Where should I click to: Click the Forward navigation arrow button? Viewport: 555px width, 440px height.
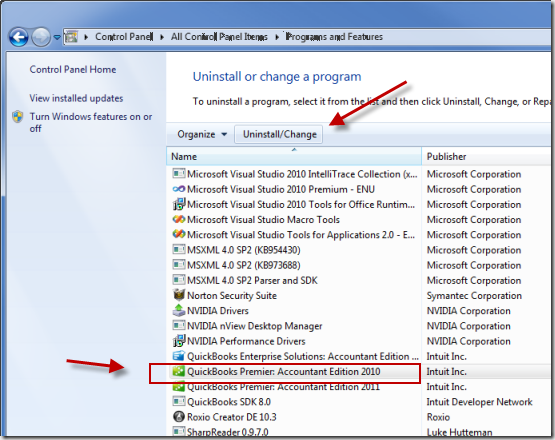41,37
